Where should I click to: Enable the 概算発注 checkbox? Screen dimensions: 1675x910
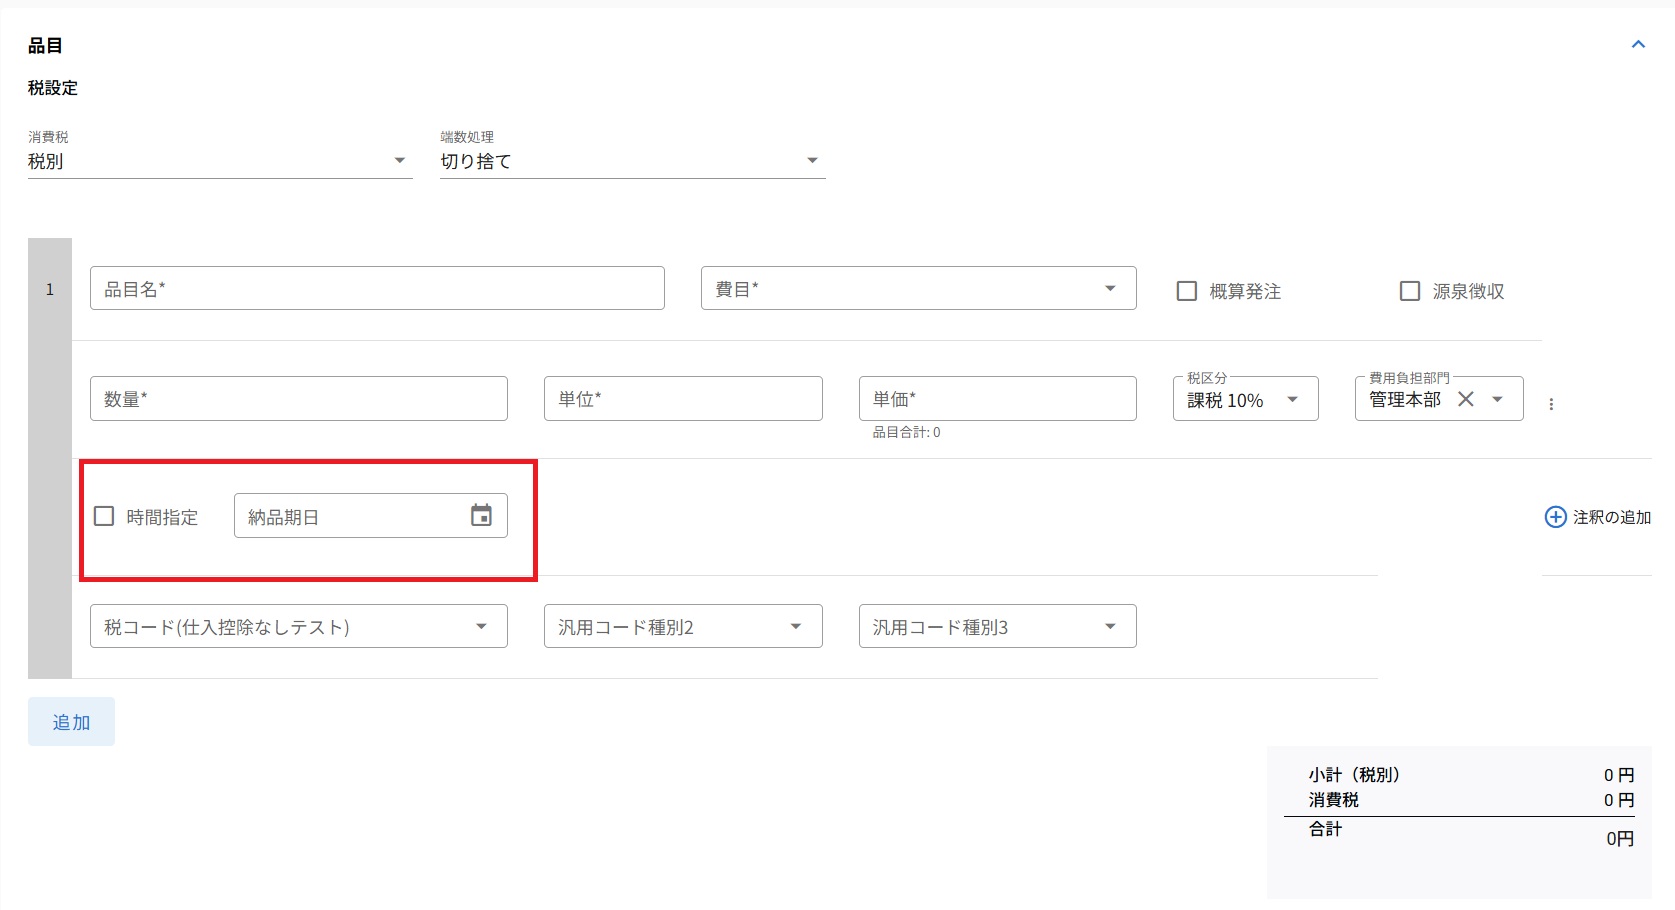click(1187, 290)
